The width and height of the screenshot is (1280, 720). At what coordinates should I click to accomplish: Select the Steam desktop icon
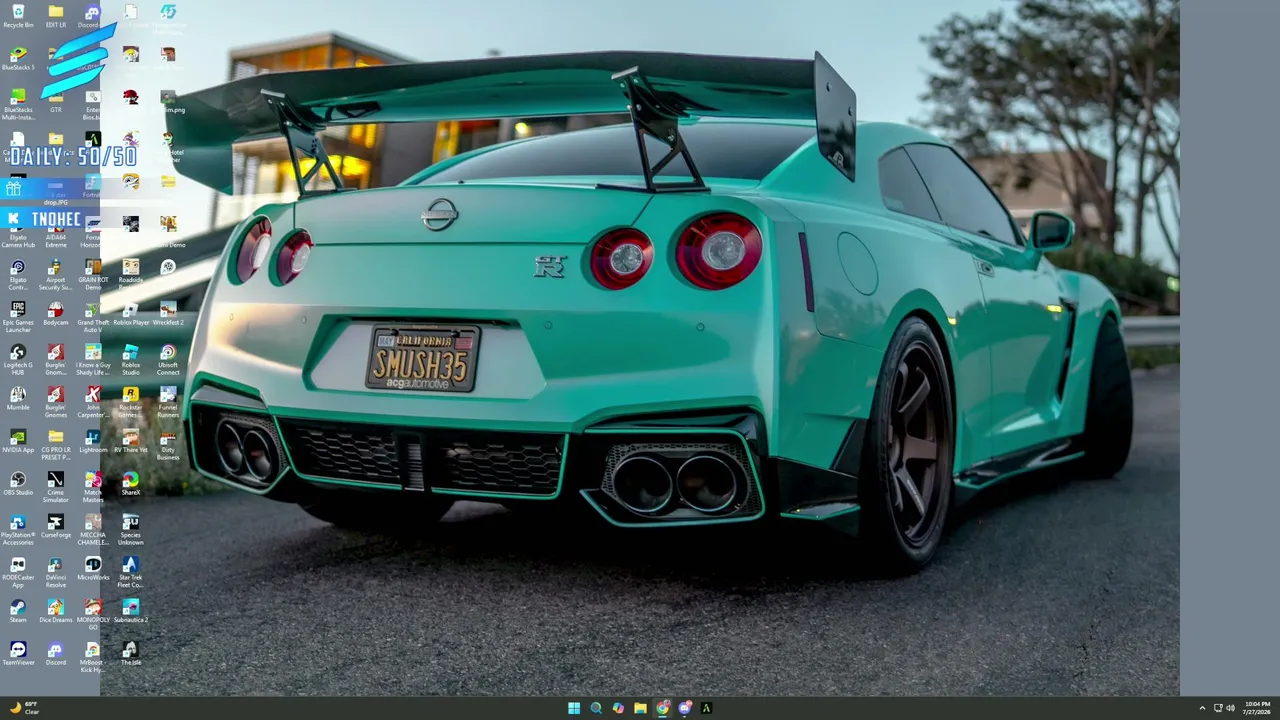tap(18, 611)
